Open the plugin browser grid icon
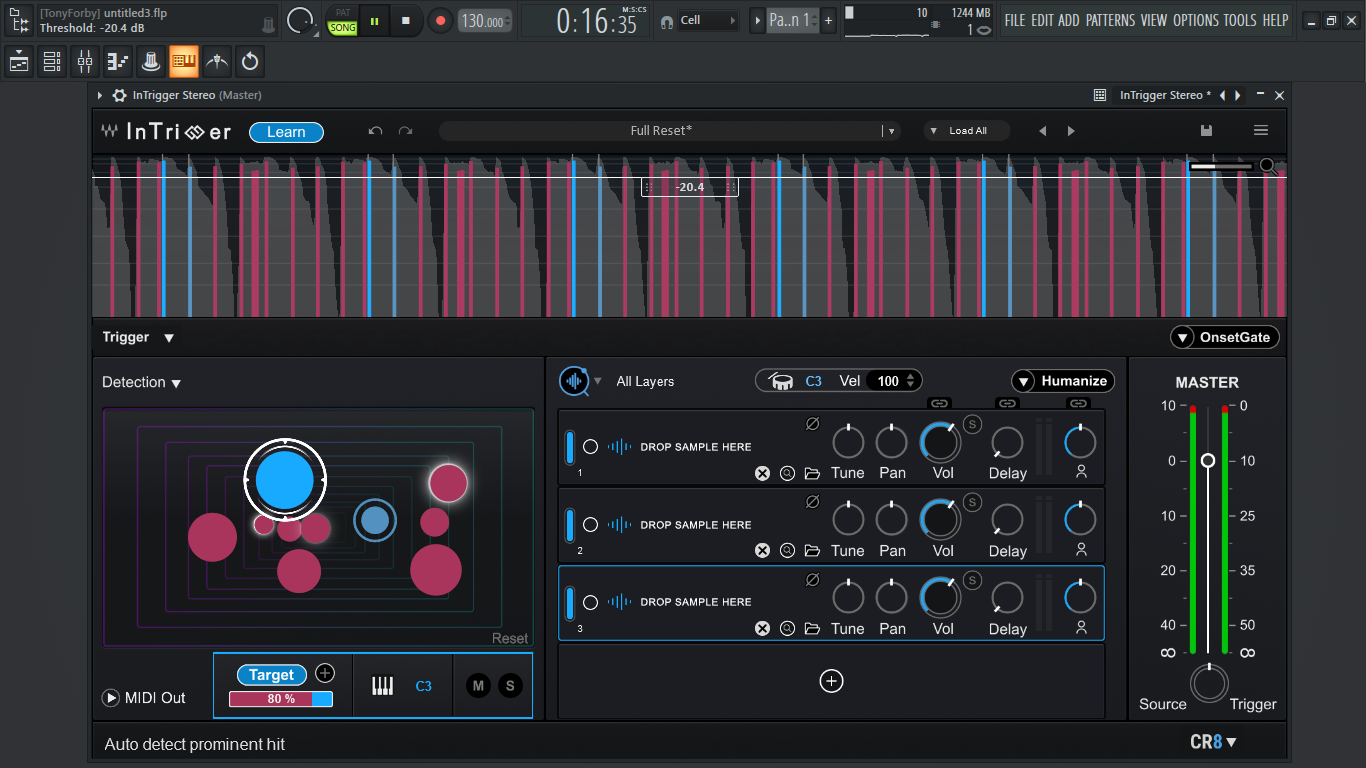Viewport: 1366px width, 768px height. 1100,95
